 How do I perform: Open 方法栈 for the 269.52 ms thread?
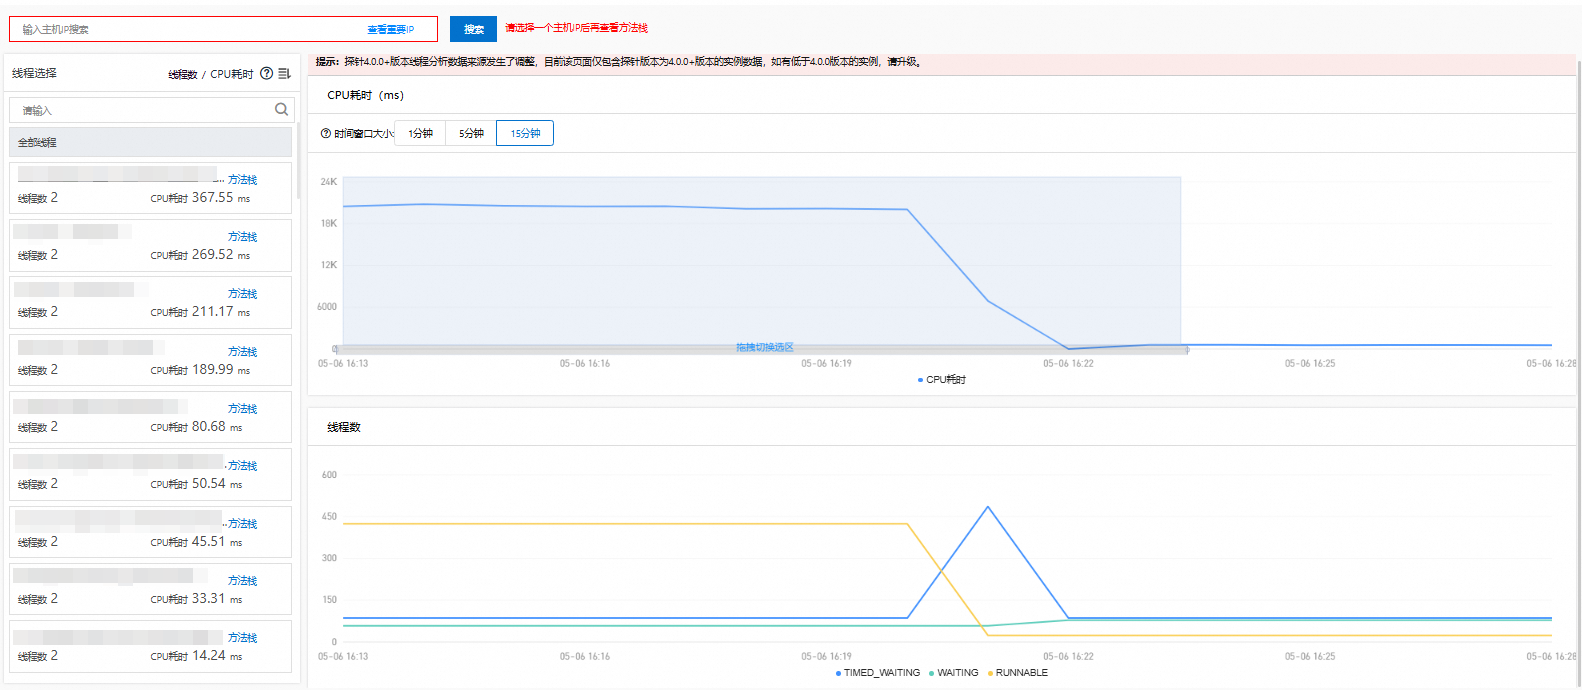pos(242,237)
